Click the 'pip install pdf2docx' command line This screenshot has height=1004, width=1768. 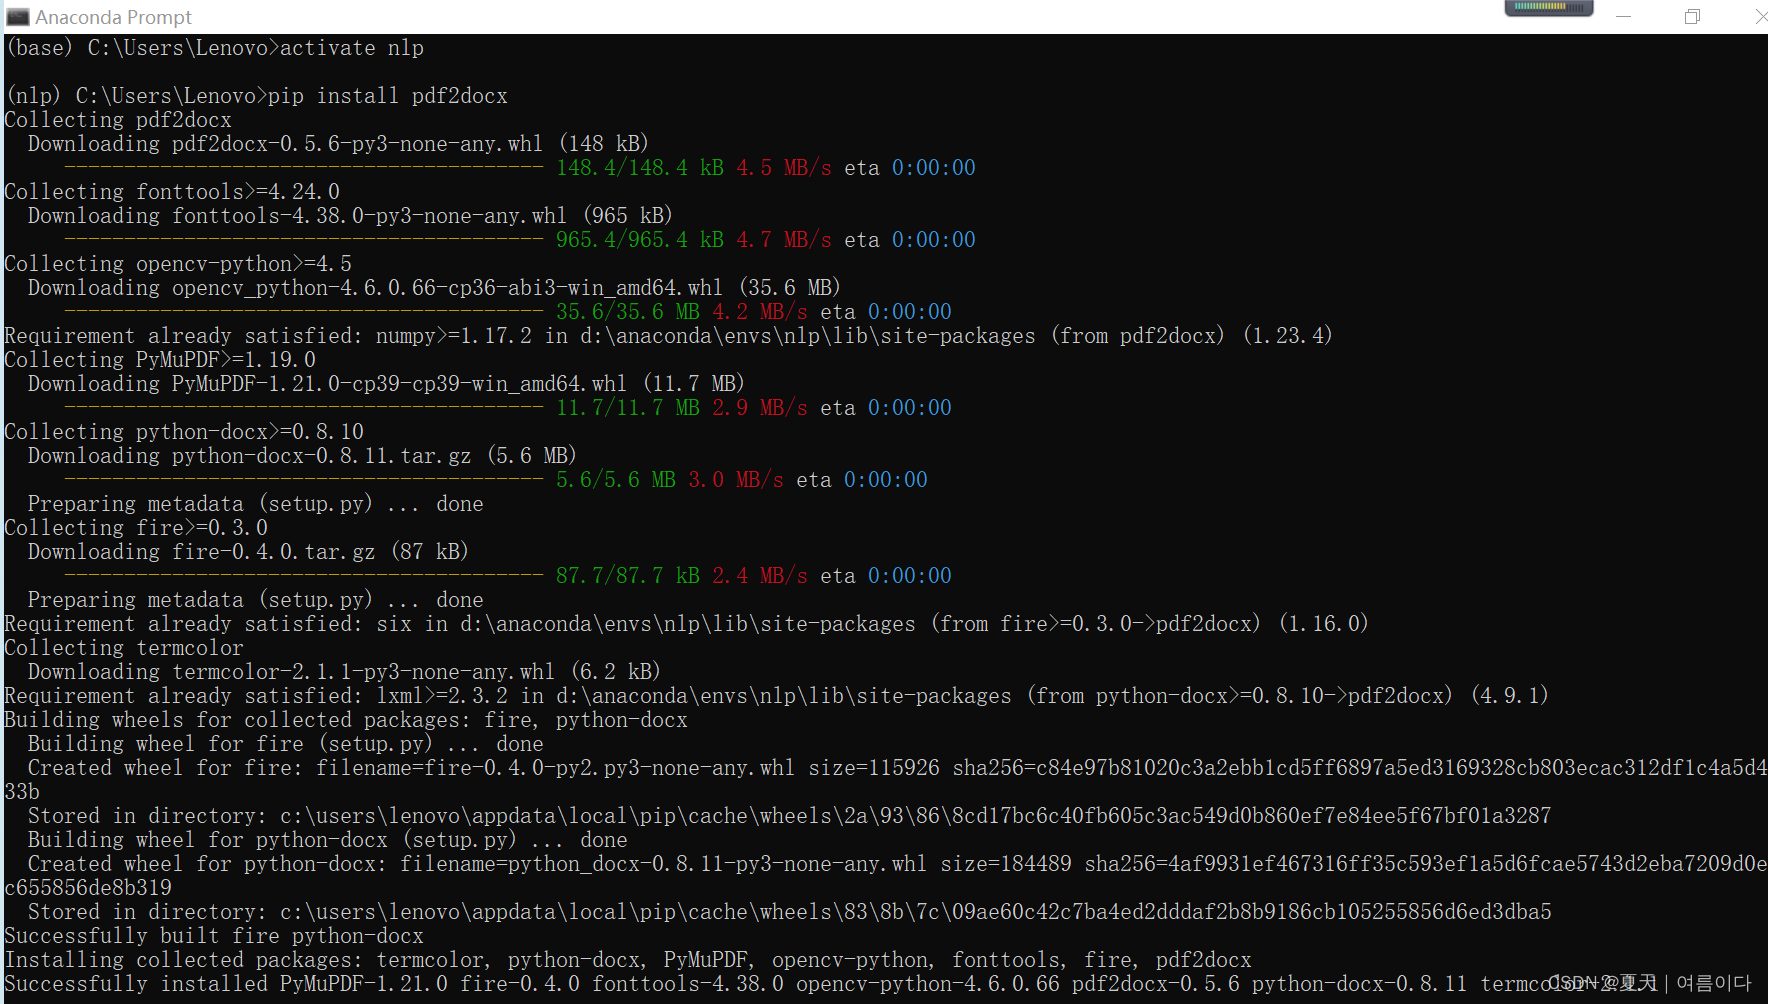[x=390, y=95]
